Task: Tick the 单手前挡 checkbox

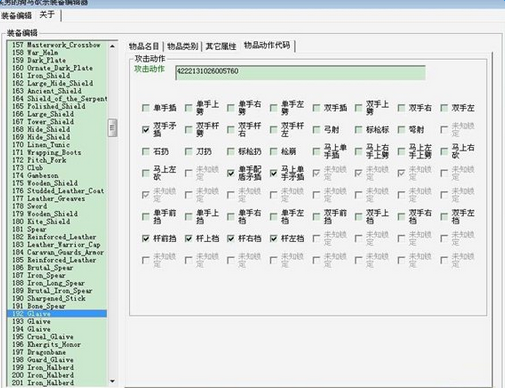Action: (146, 217)
